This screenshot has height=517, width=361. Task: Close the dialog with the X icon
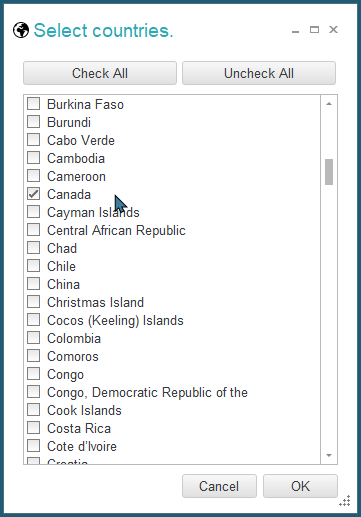pos(333,30)
